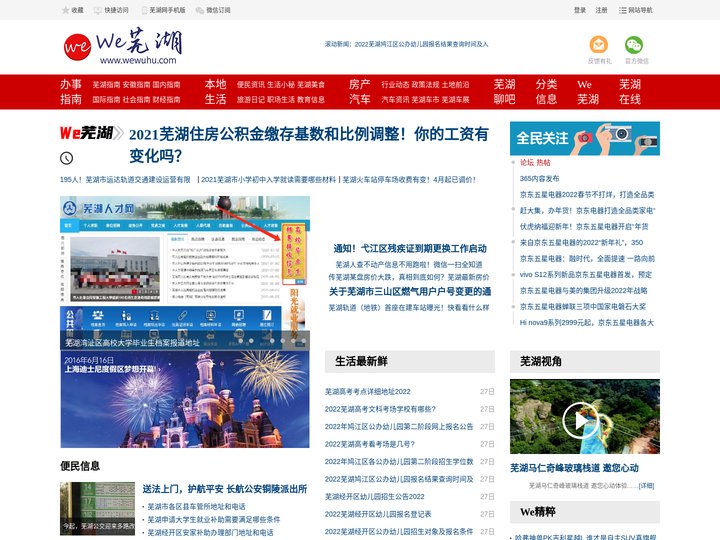The height and width of the screenshot is (540, 720).
Task: Click 登录 login link
Action: tap(579, 10)
